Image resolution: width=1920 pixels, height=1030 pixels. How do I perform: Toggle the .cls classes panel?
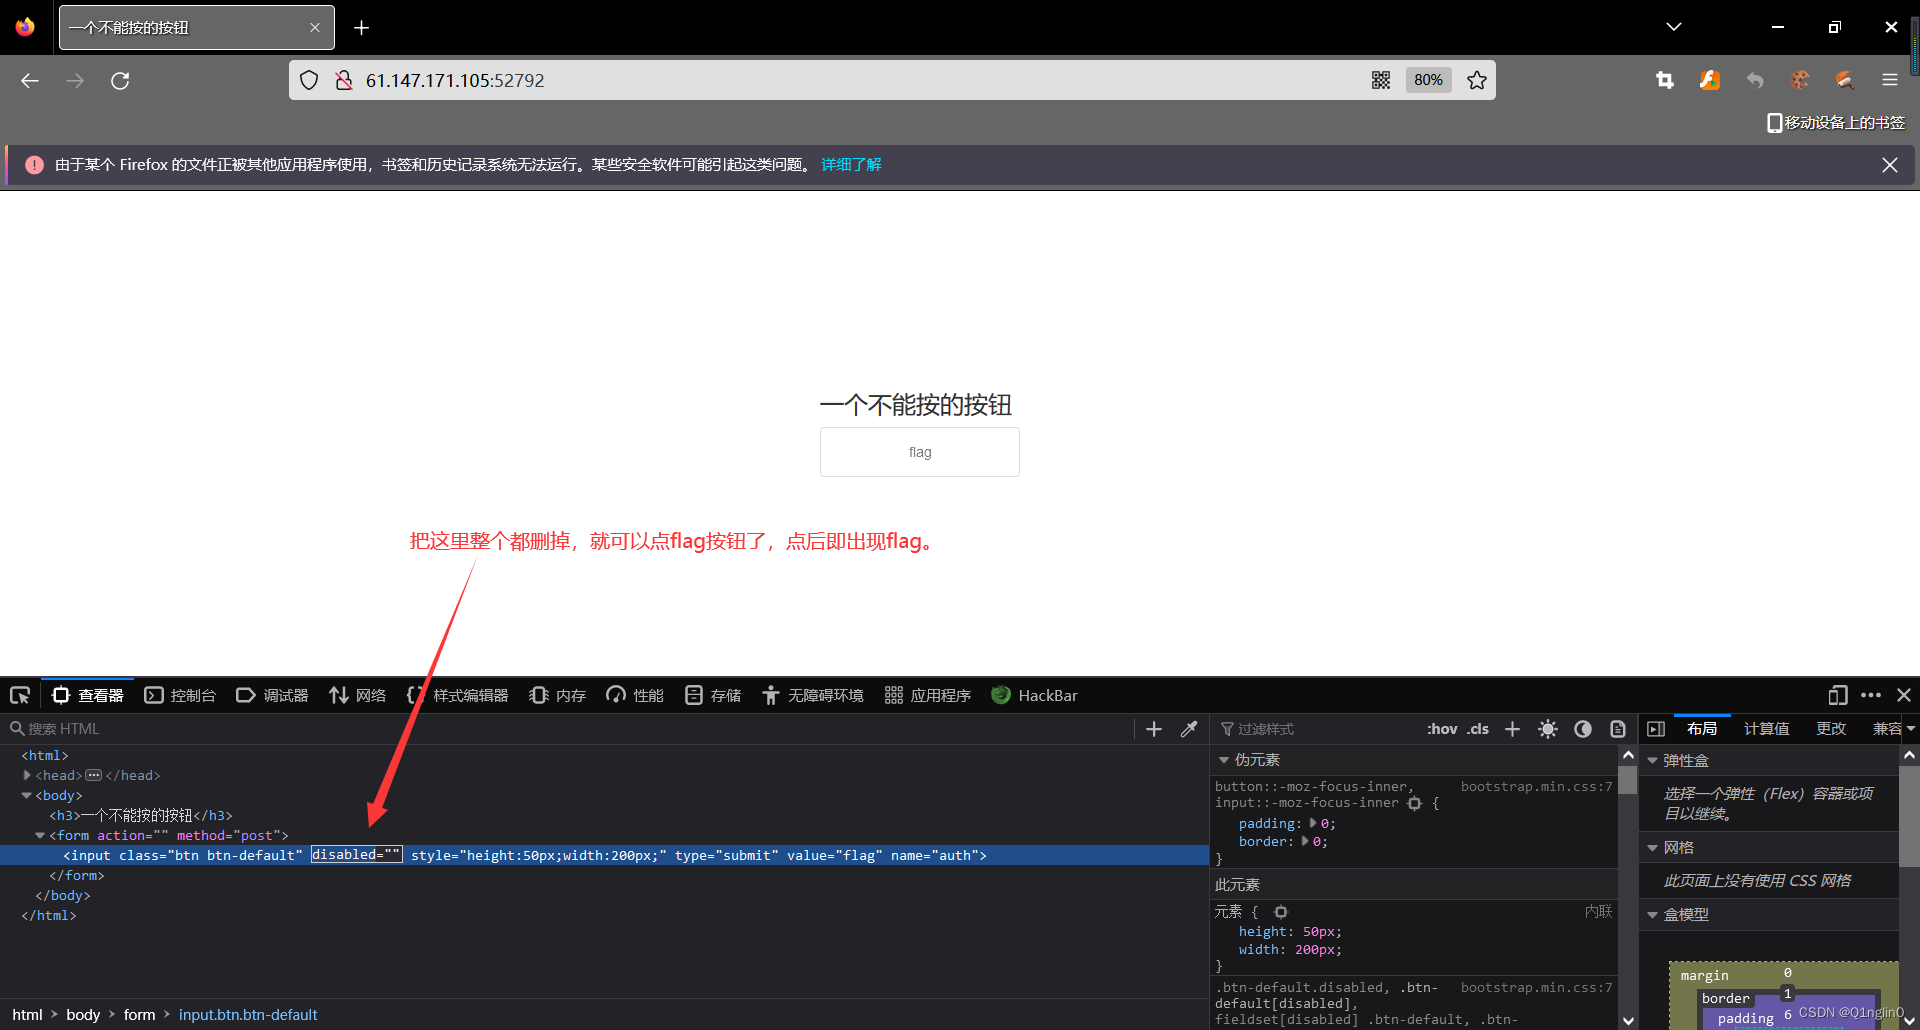(x=1478, y=729)
